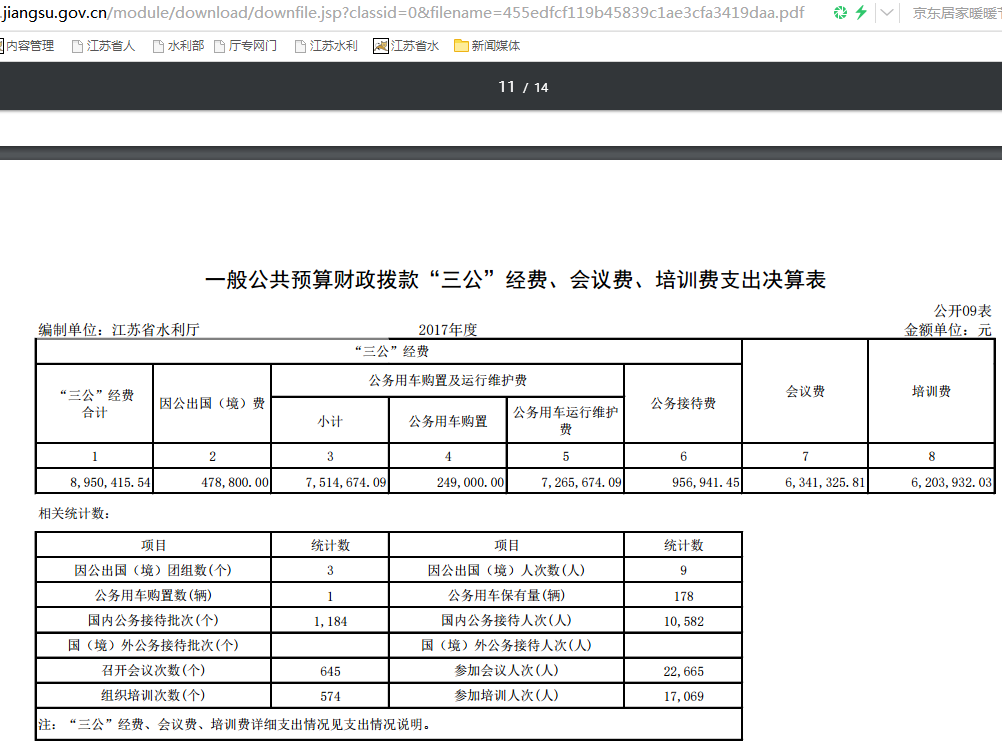The image size is (1002, 756).
Task: Click the 国（境）外公务接待批次(个) row label
Action: point(153,645)
